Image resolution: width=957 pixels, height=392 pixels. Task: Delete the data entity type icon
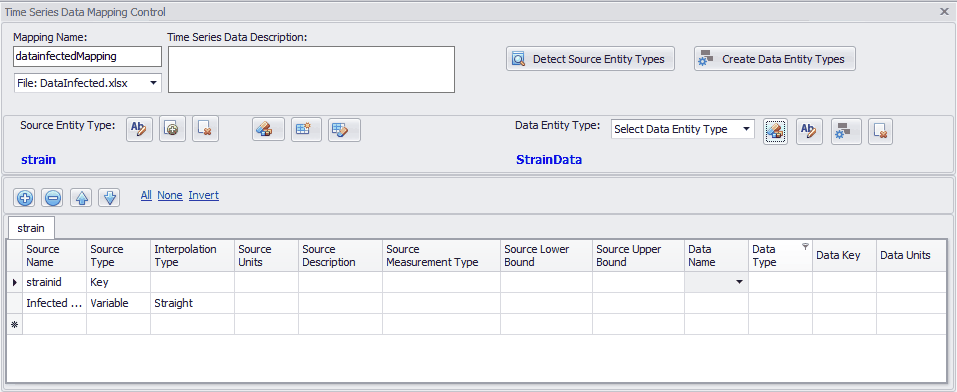880,131
